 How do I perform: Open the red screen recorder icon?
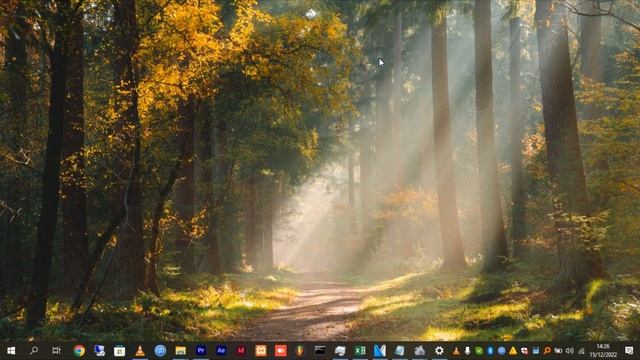pyautogui.click(x=281, y=351)
